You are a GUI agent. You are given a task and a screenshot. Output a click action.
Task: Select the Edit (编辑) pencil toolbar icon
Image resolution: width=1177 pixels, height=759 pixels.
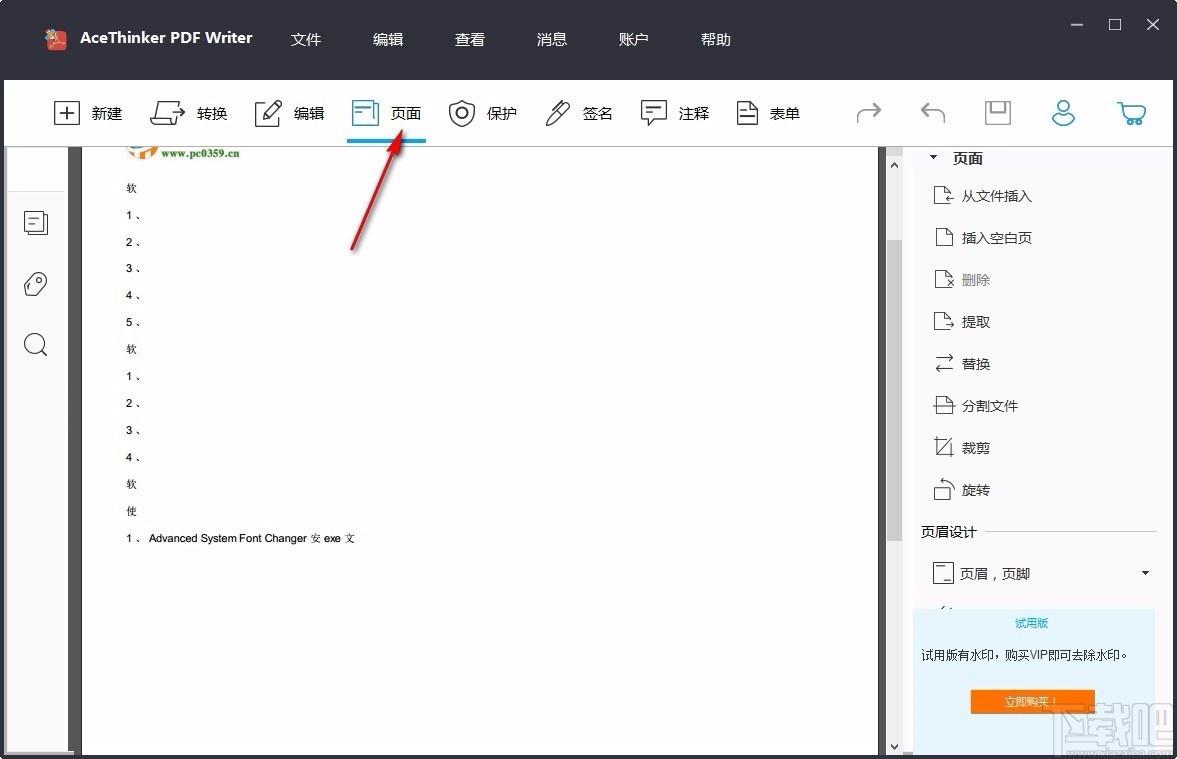click(x=268, y=113)
